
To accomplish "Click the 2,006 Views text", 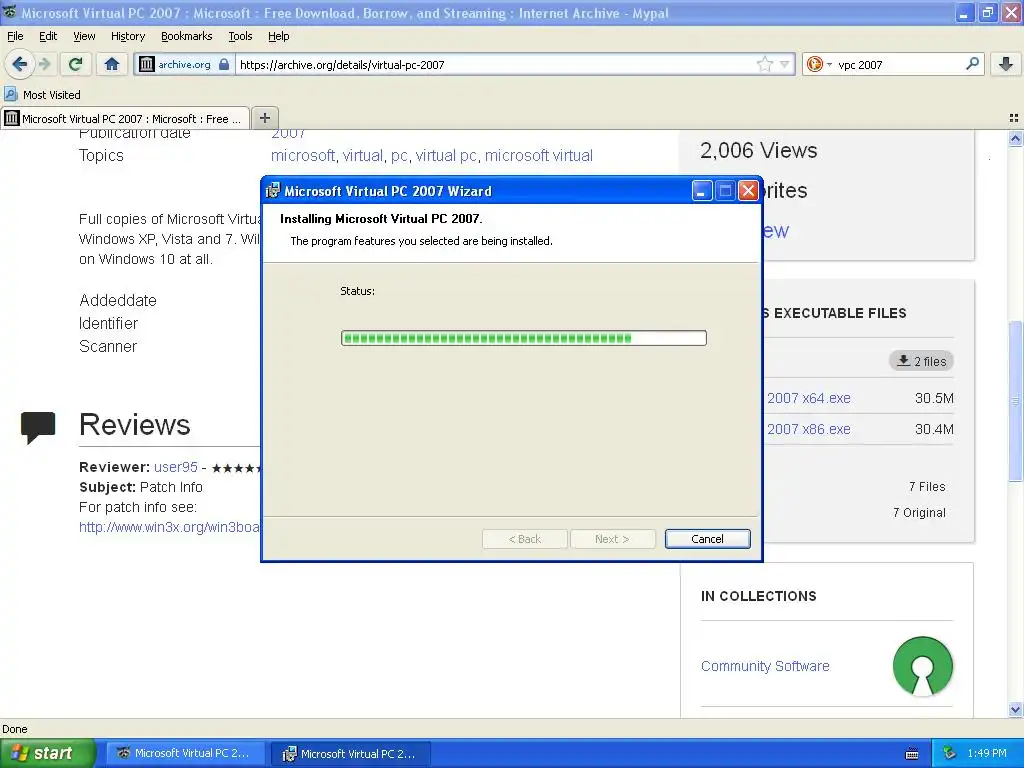I will 758,150.
